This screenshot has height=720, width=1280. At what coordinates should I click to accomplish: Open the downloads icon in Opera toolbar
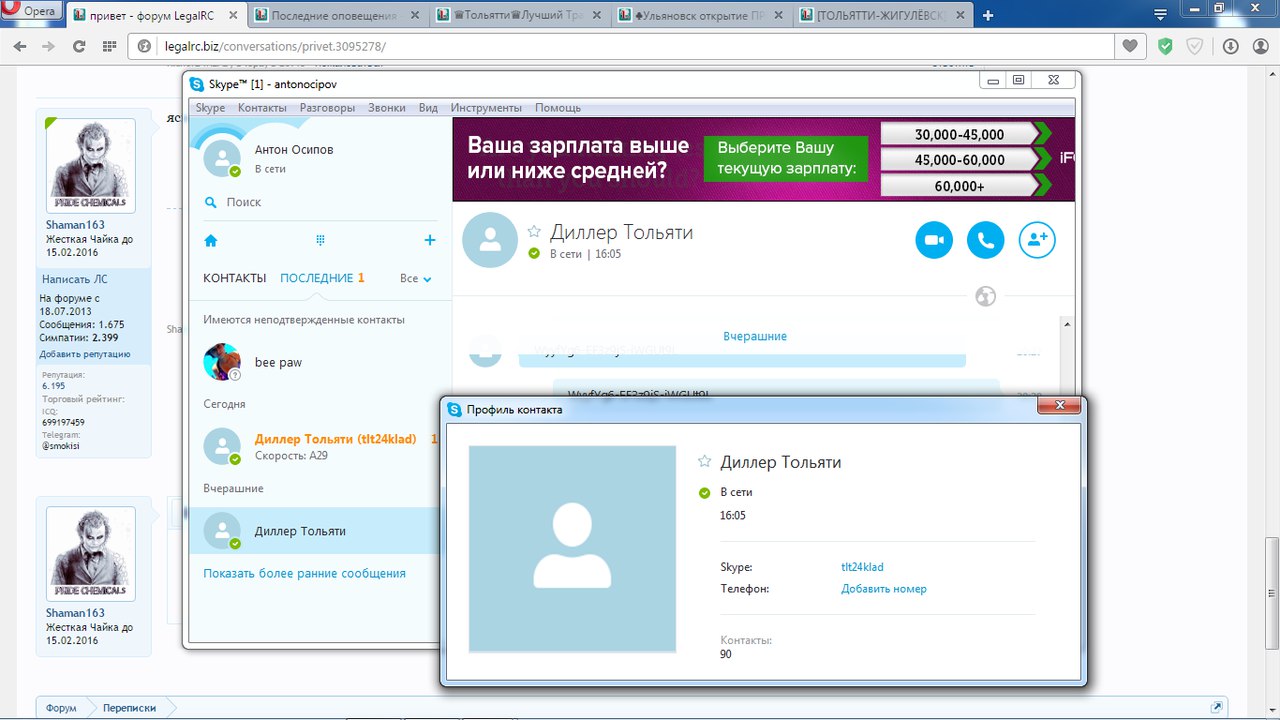(x=1230, y=46)
